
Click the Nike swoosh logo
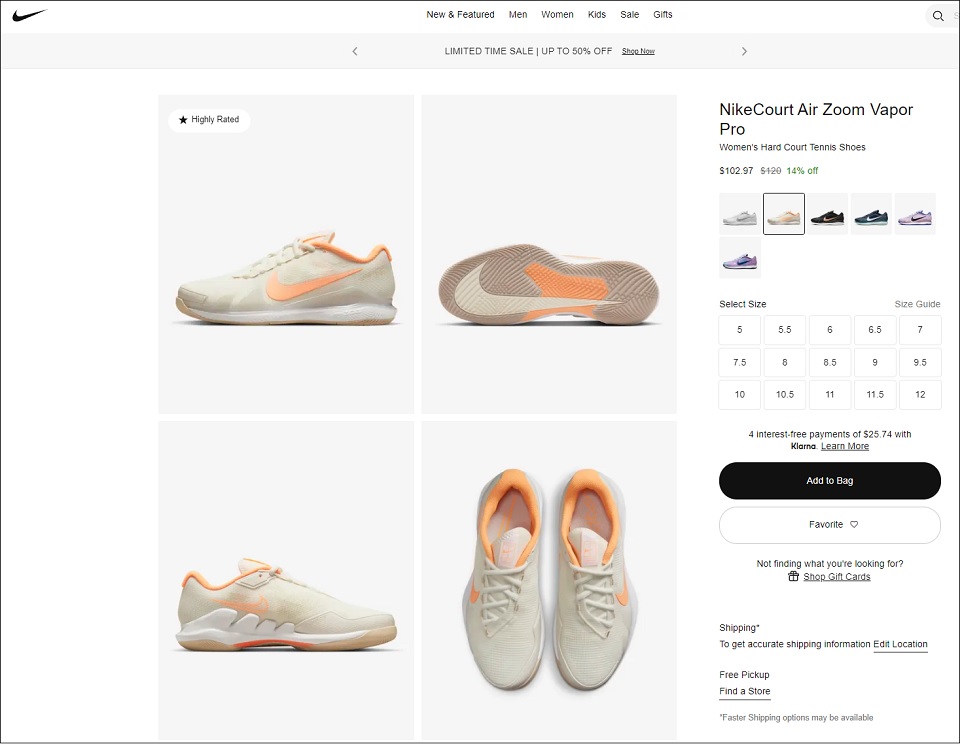[29, 15]
